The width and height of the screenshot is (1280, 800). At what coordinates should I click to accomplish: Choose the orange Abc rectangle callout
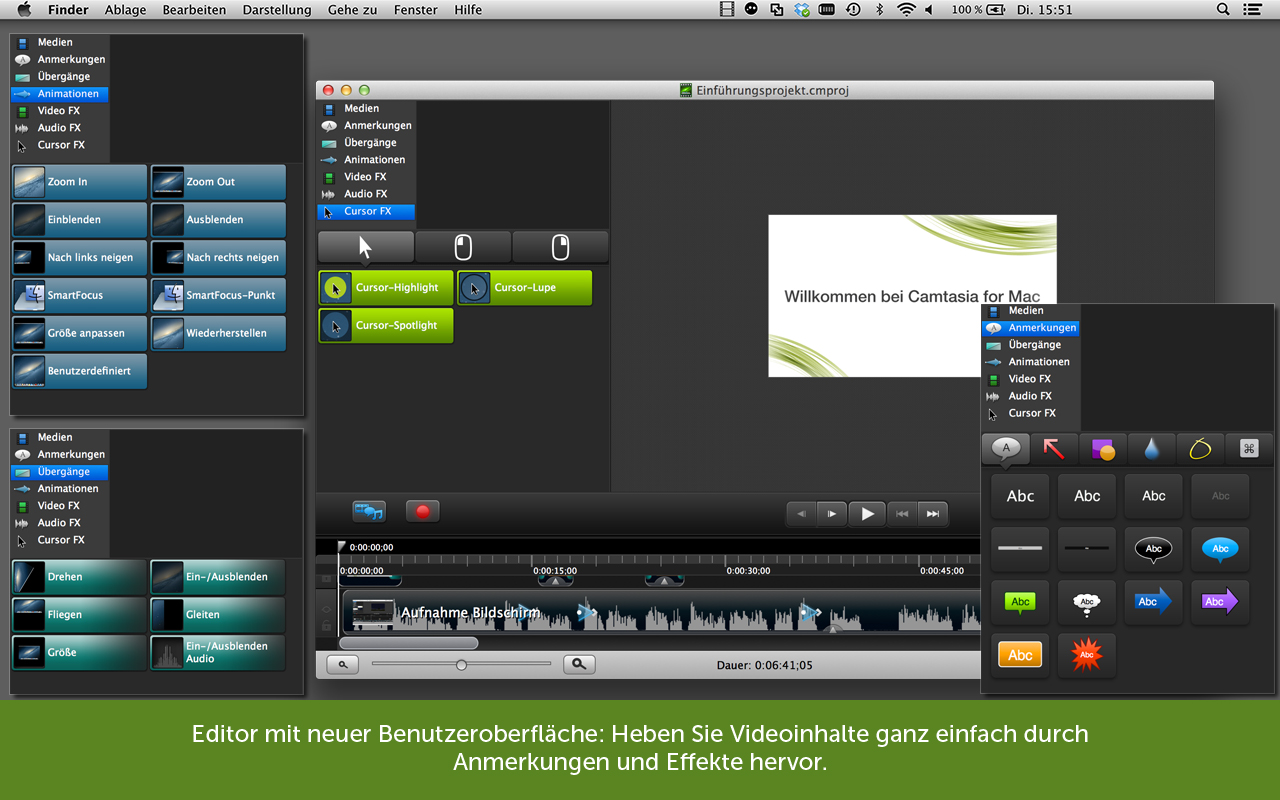pos(1020,655)
